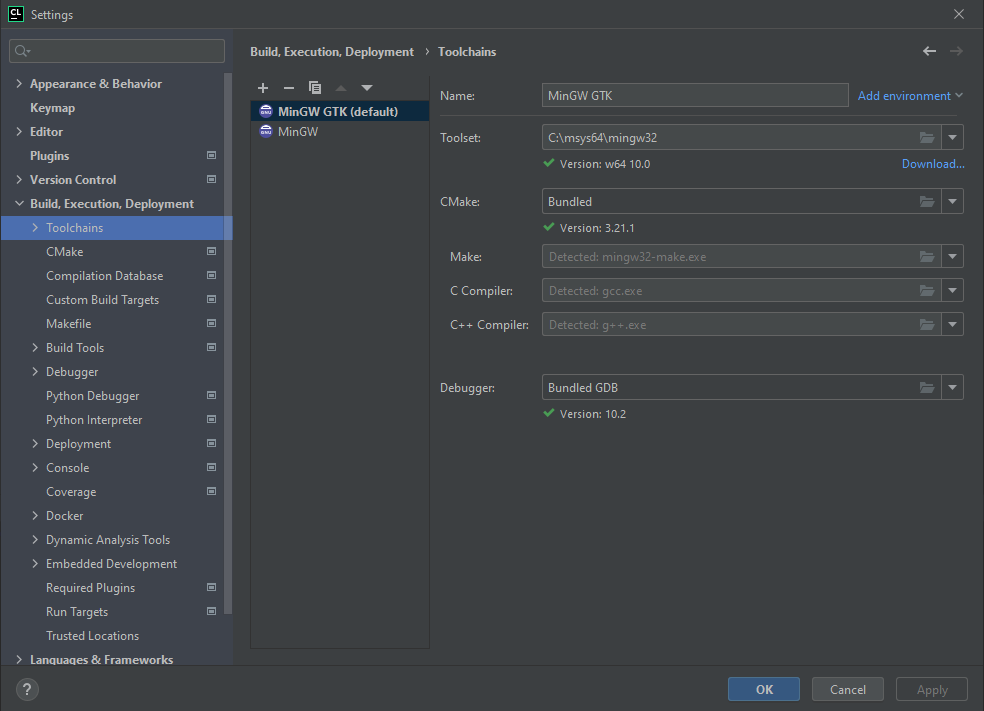
Task: Open the help question mark button
Action: [28, 689]
